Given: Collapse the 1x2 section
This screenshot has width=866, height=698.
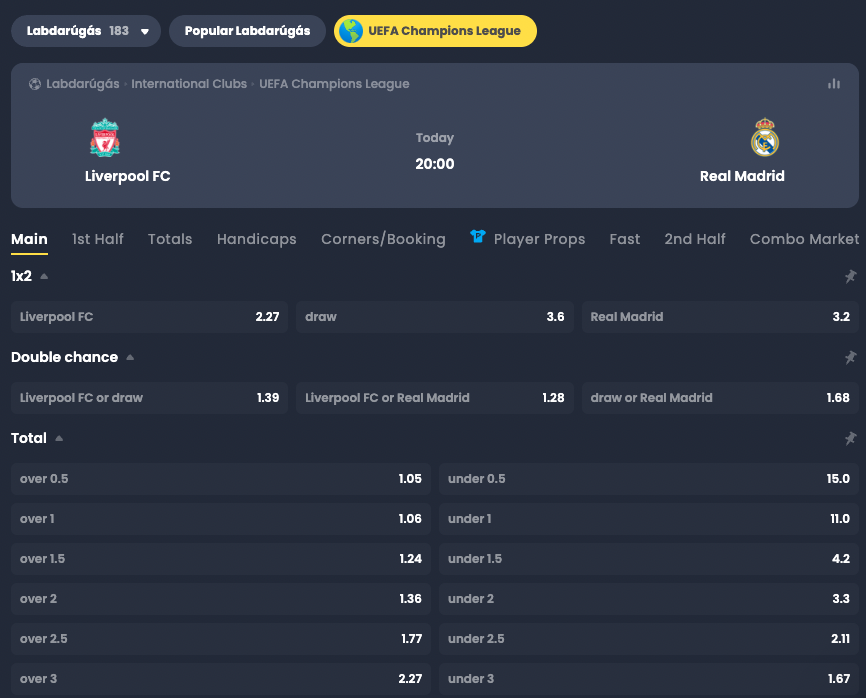Looking at the screenshot, I should click(x=44, y=276).
